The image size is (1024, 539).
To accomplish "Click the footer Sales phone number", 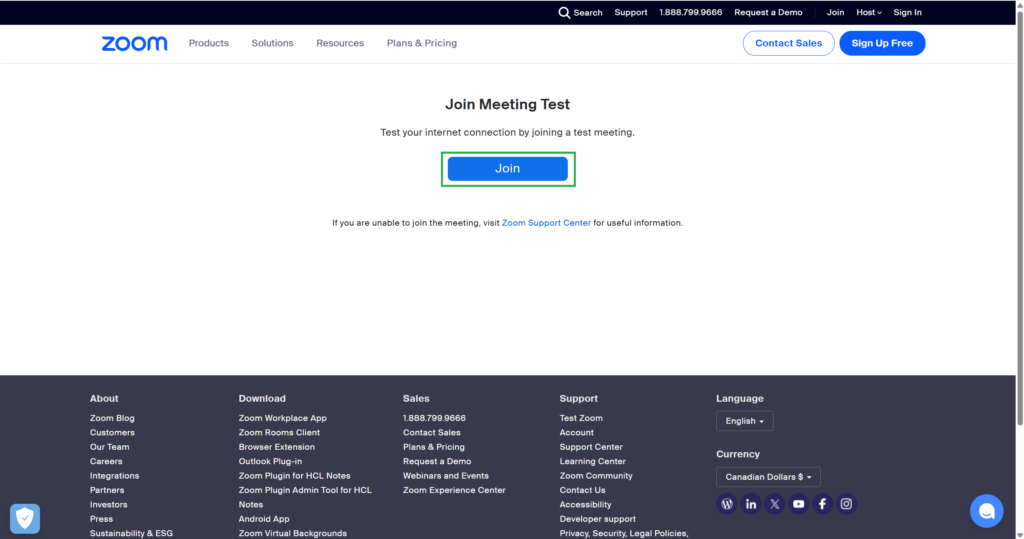I will pyautogui.click(x=434, y=418).
